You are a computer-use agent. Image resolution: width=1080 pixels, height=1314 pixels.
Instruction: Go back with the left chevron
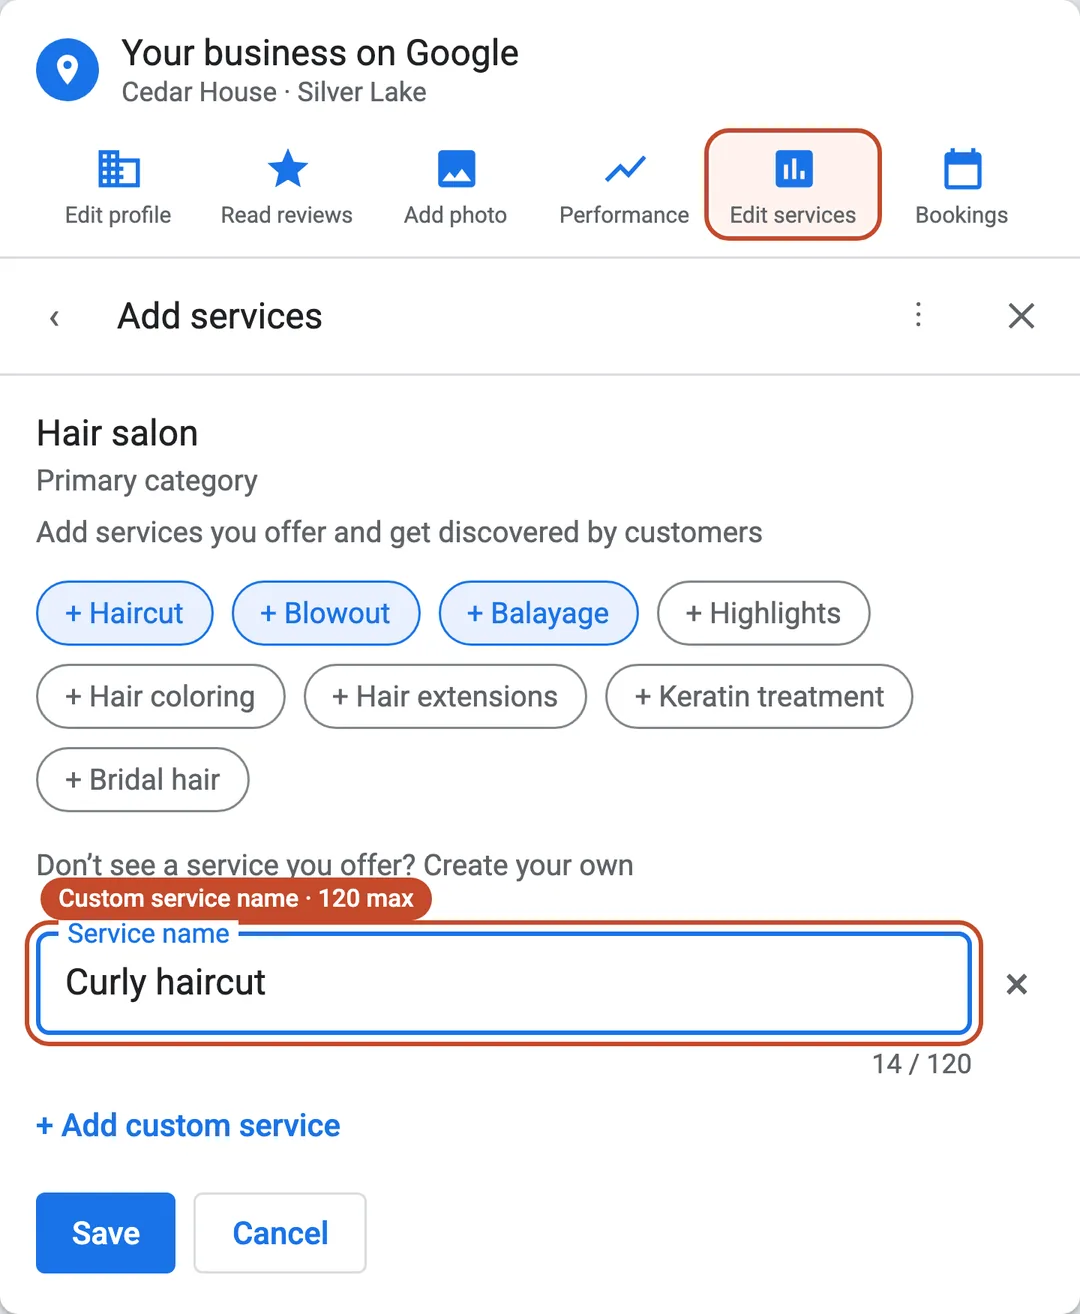tap(55, 317)
